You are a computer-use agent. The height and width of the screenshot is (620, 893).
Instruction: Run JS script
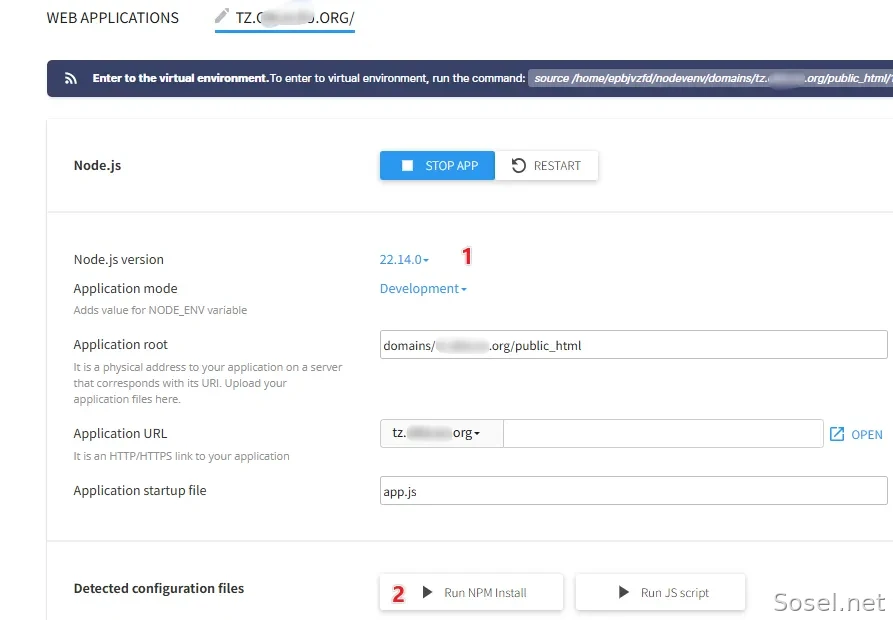tap(661, 593)
